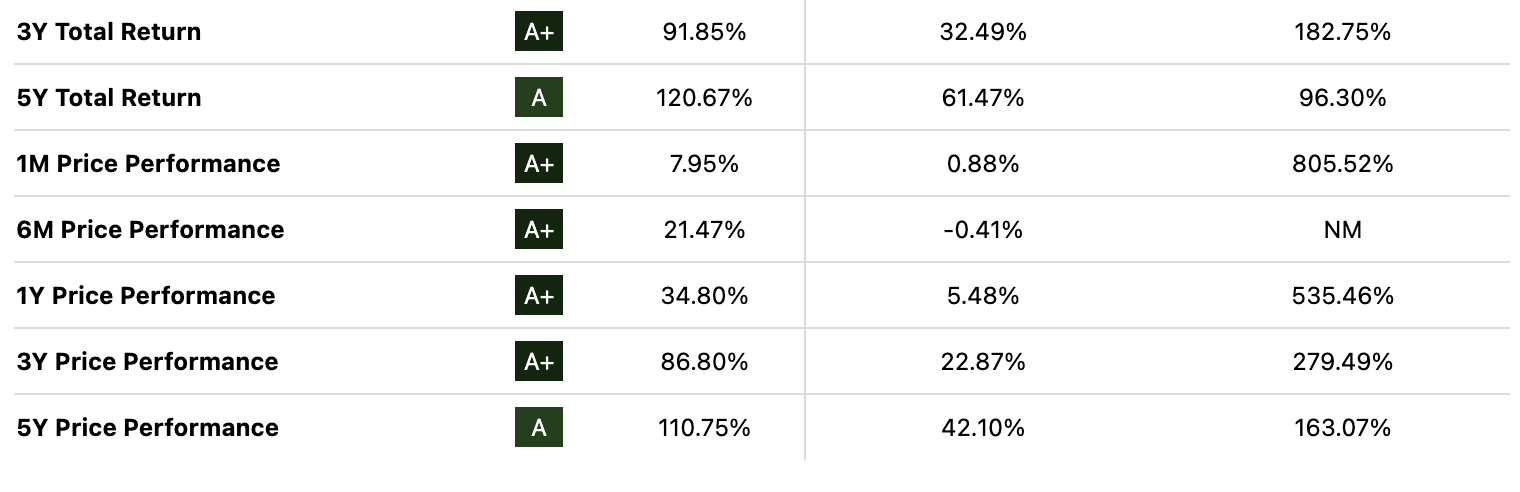Select the 1M Price Performance A+ badge
The image size is (1520, 492).
click(539, 164)
